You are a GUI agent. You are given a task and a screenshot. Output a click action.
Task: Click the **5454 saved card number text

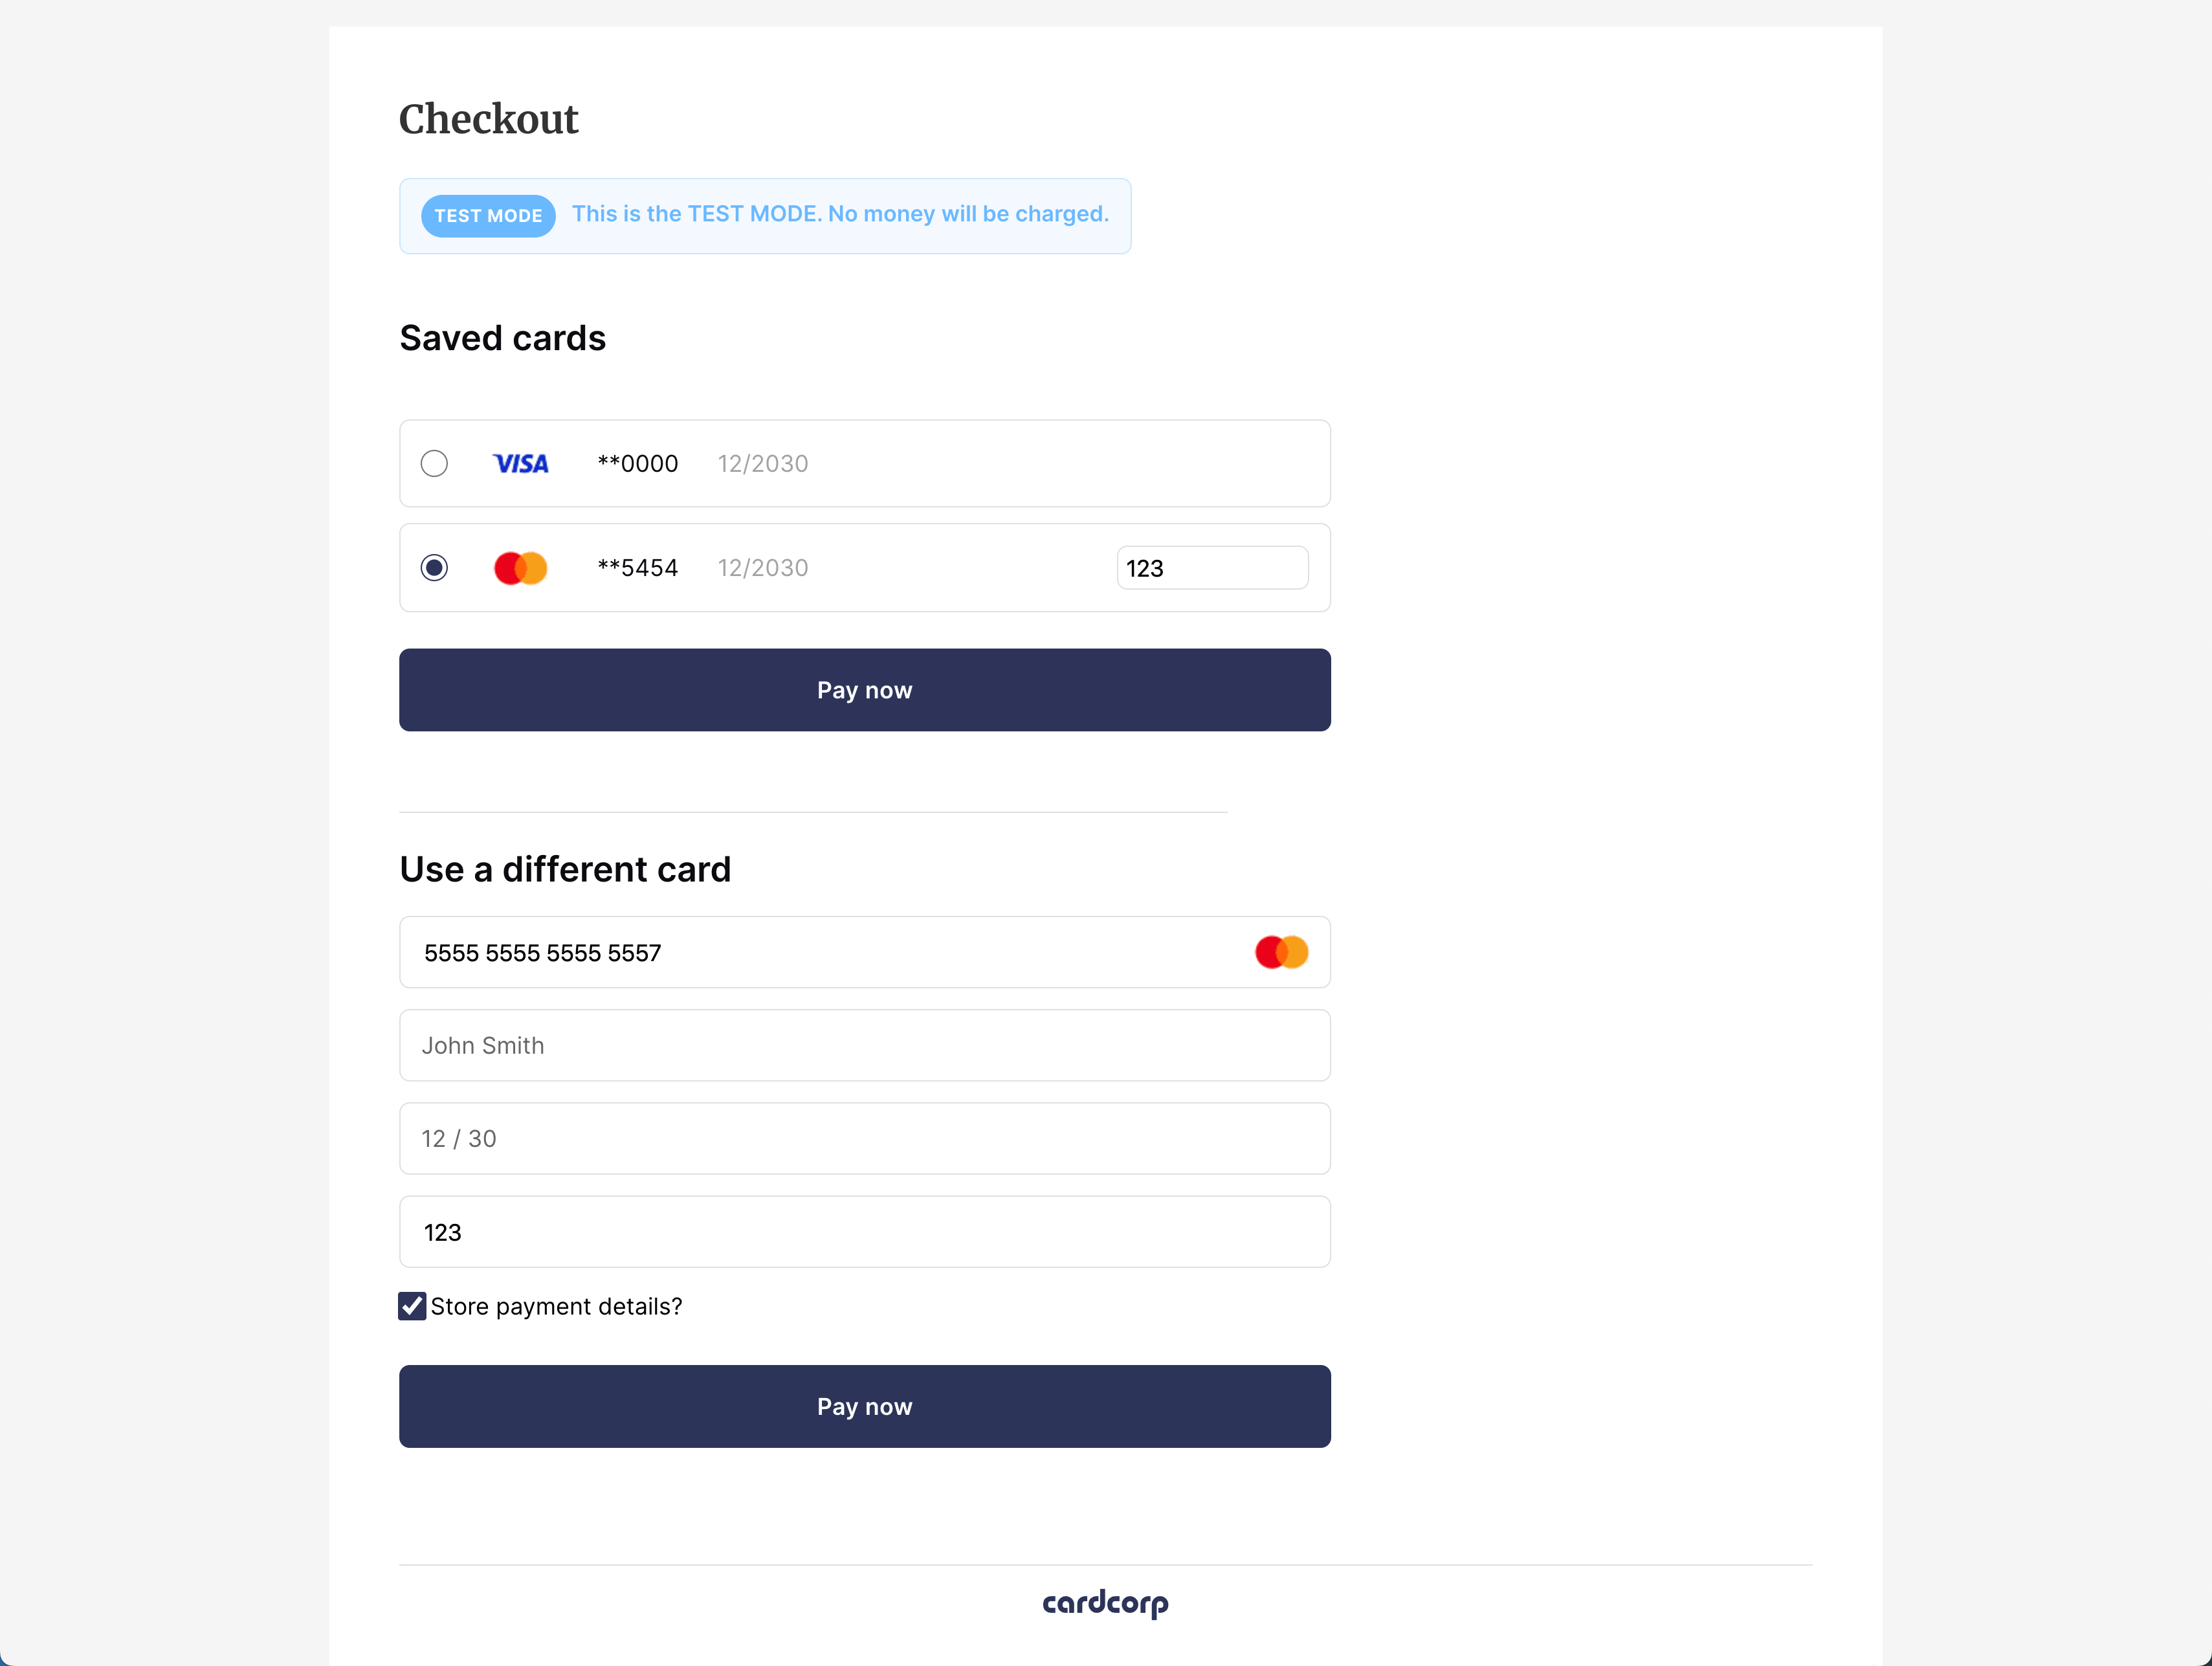pos(638,568)
